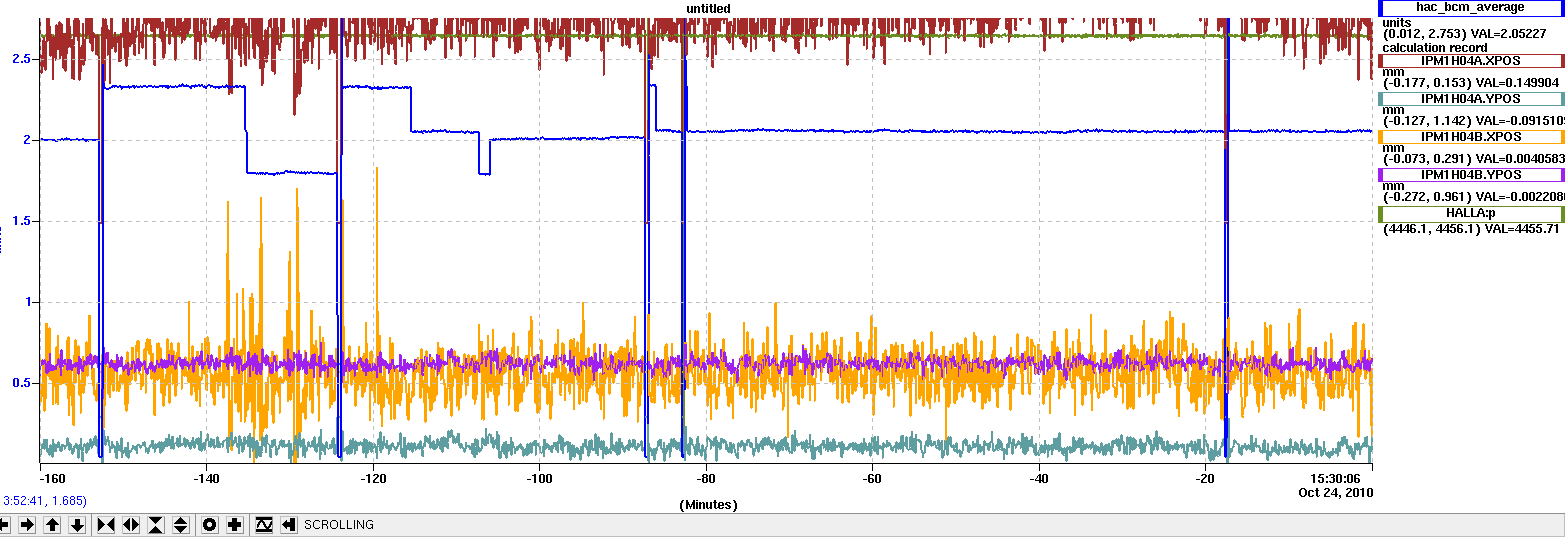Image resolution: width=1565 pixels, height=537 pixels.
Task: Click the x-axis tick label '-20'
Action: pos(1206,479)
